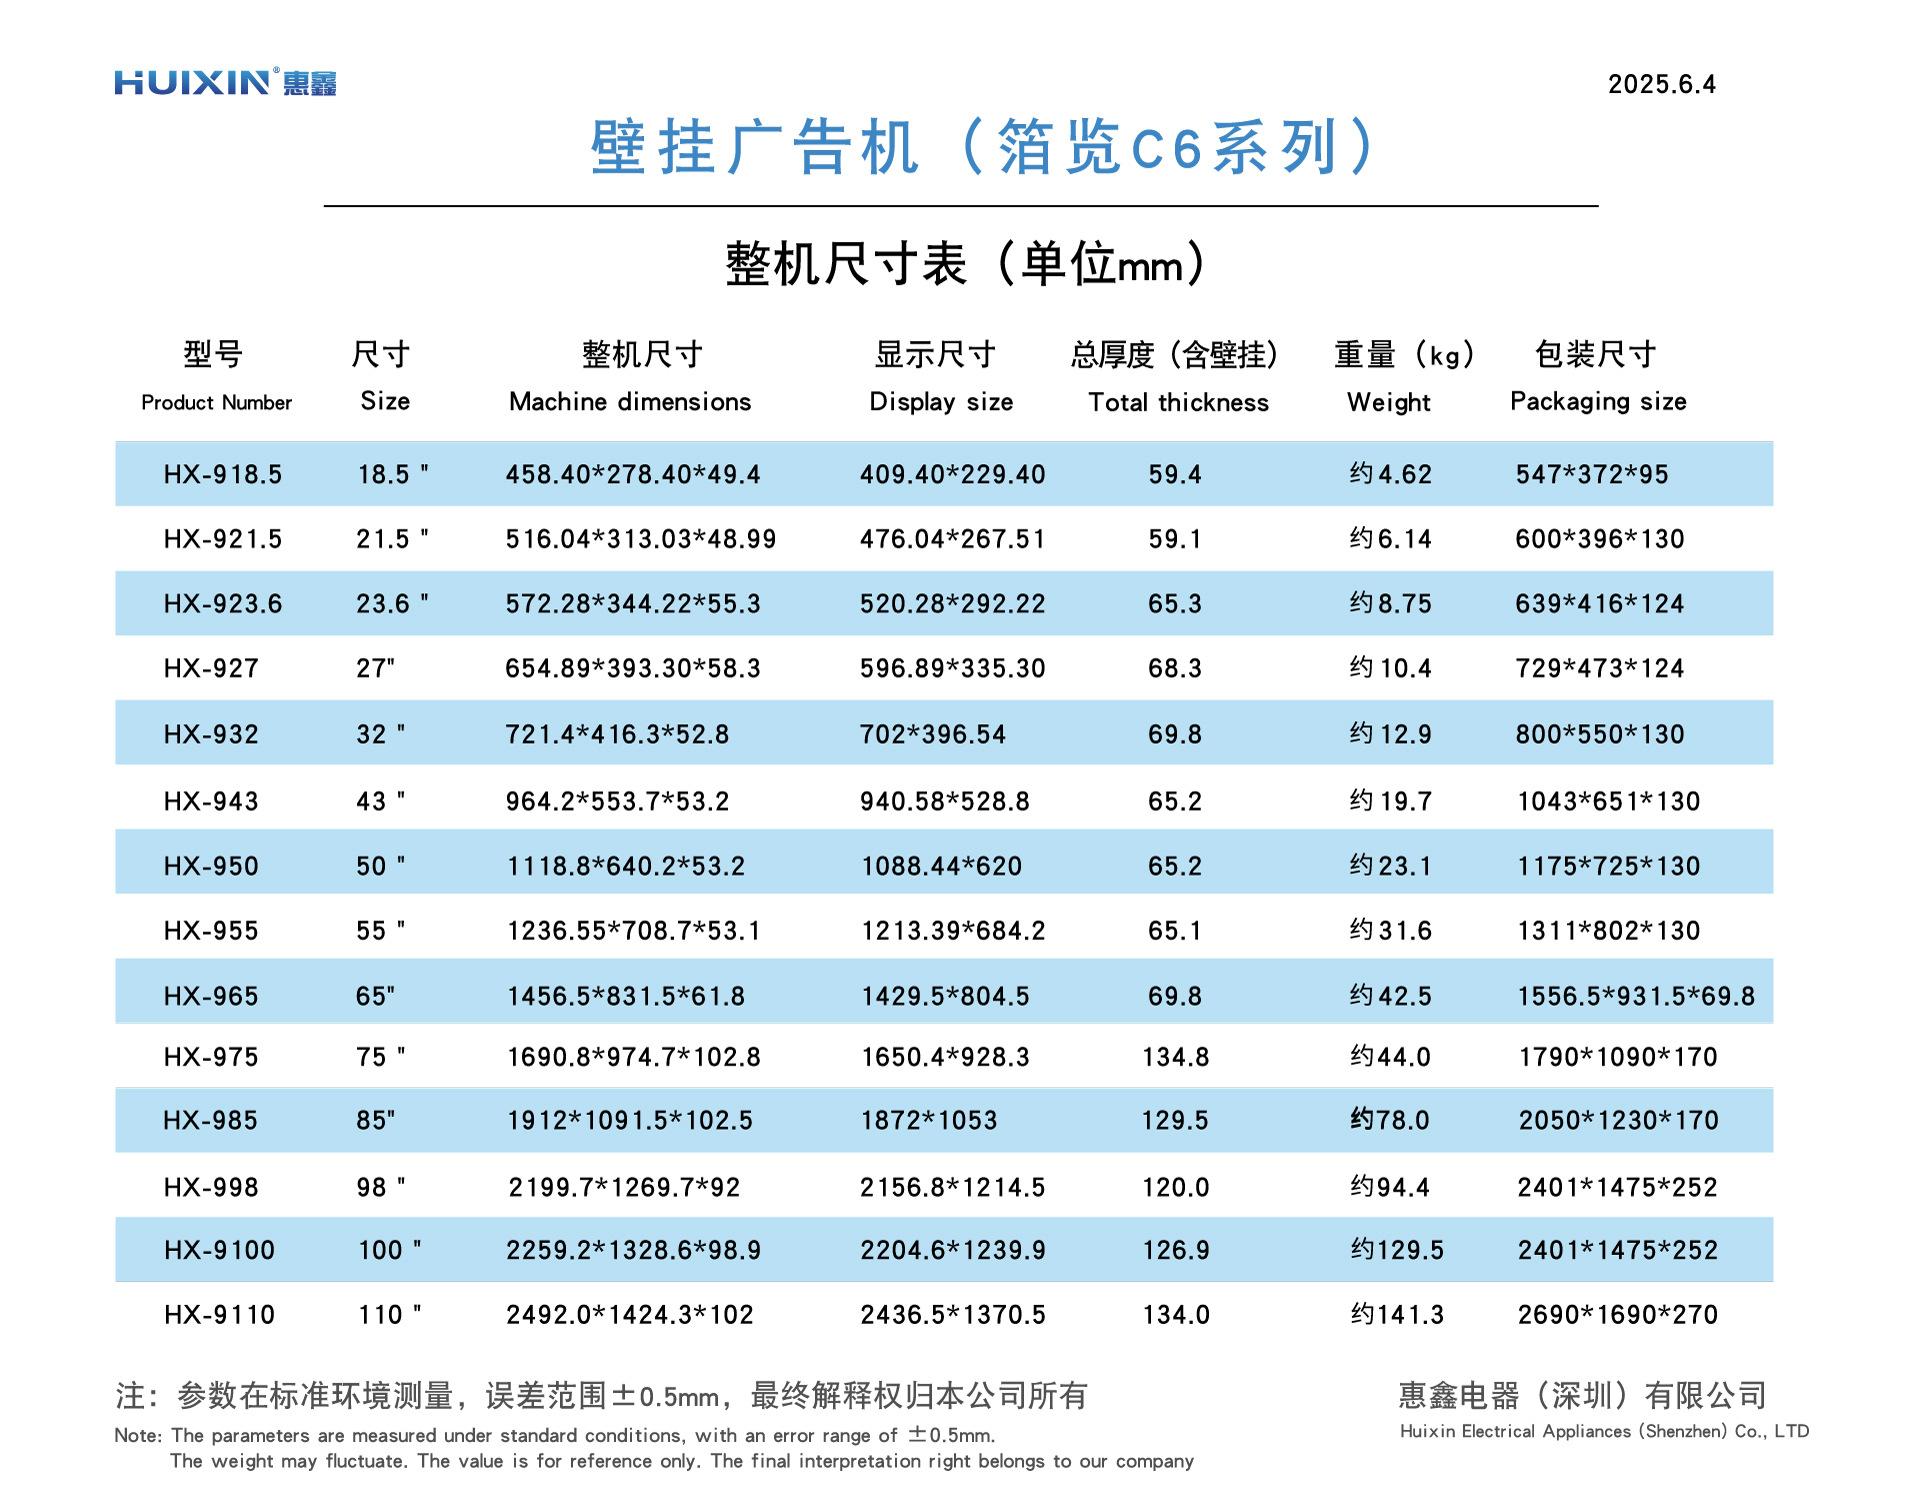Click the Huixin Electrical Appliances company name
The height and width of the screenshot is (1505, 1920).
coord(1604,1431)
